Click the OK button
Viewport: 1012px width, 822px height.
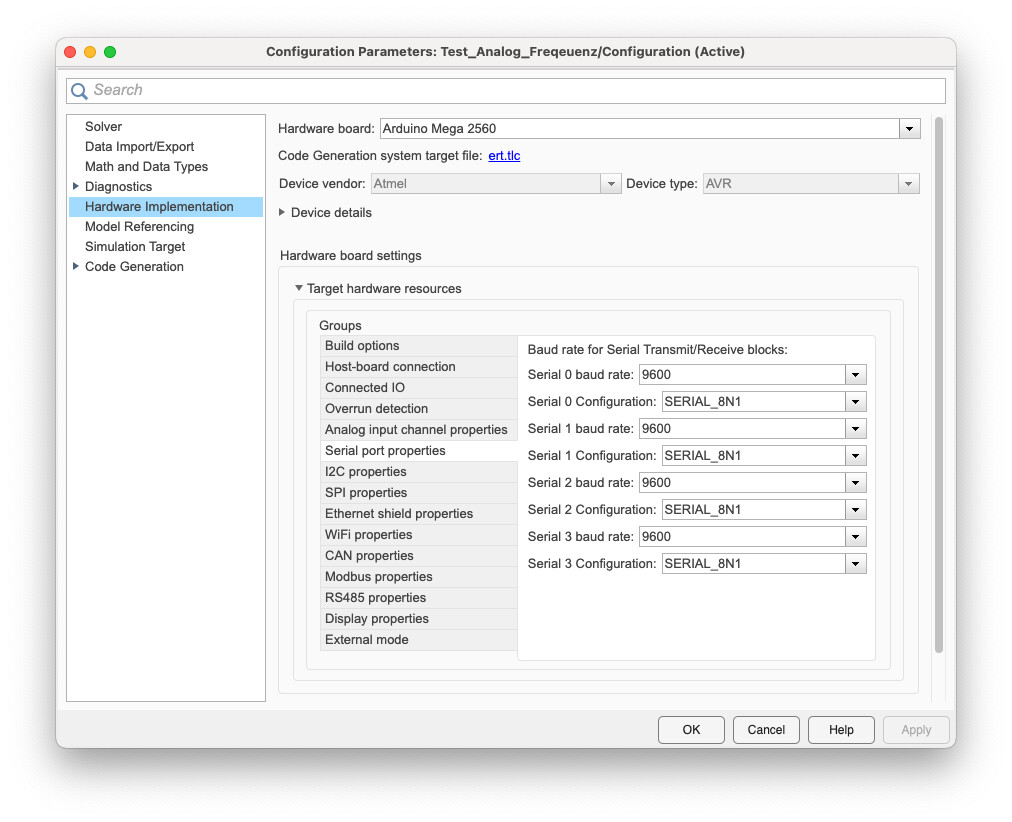point(691,729)
